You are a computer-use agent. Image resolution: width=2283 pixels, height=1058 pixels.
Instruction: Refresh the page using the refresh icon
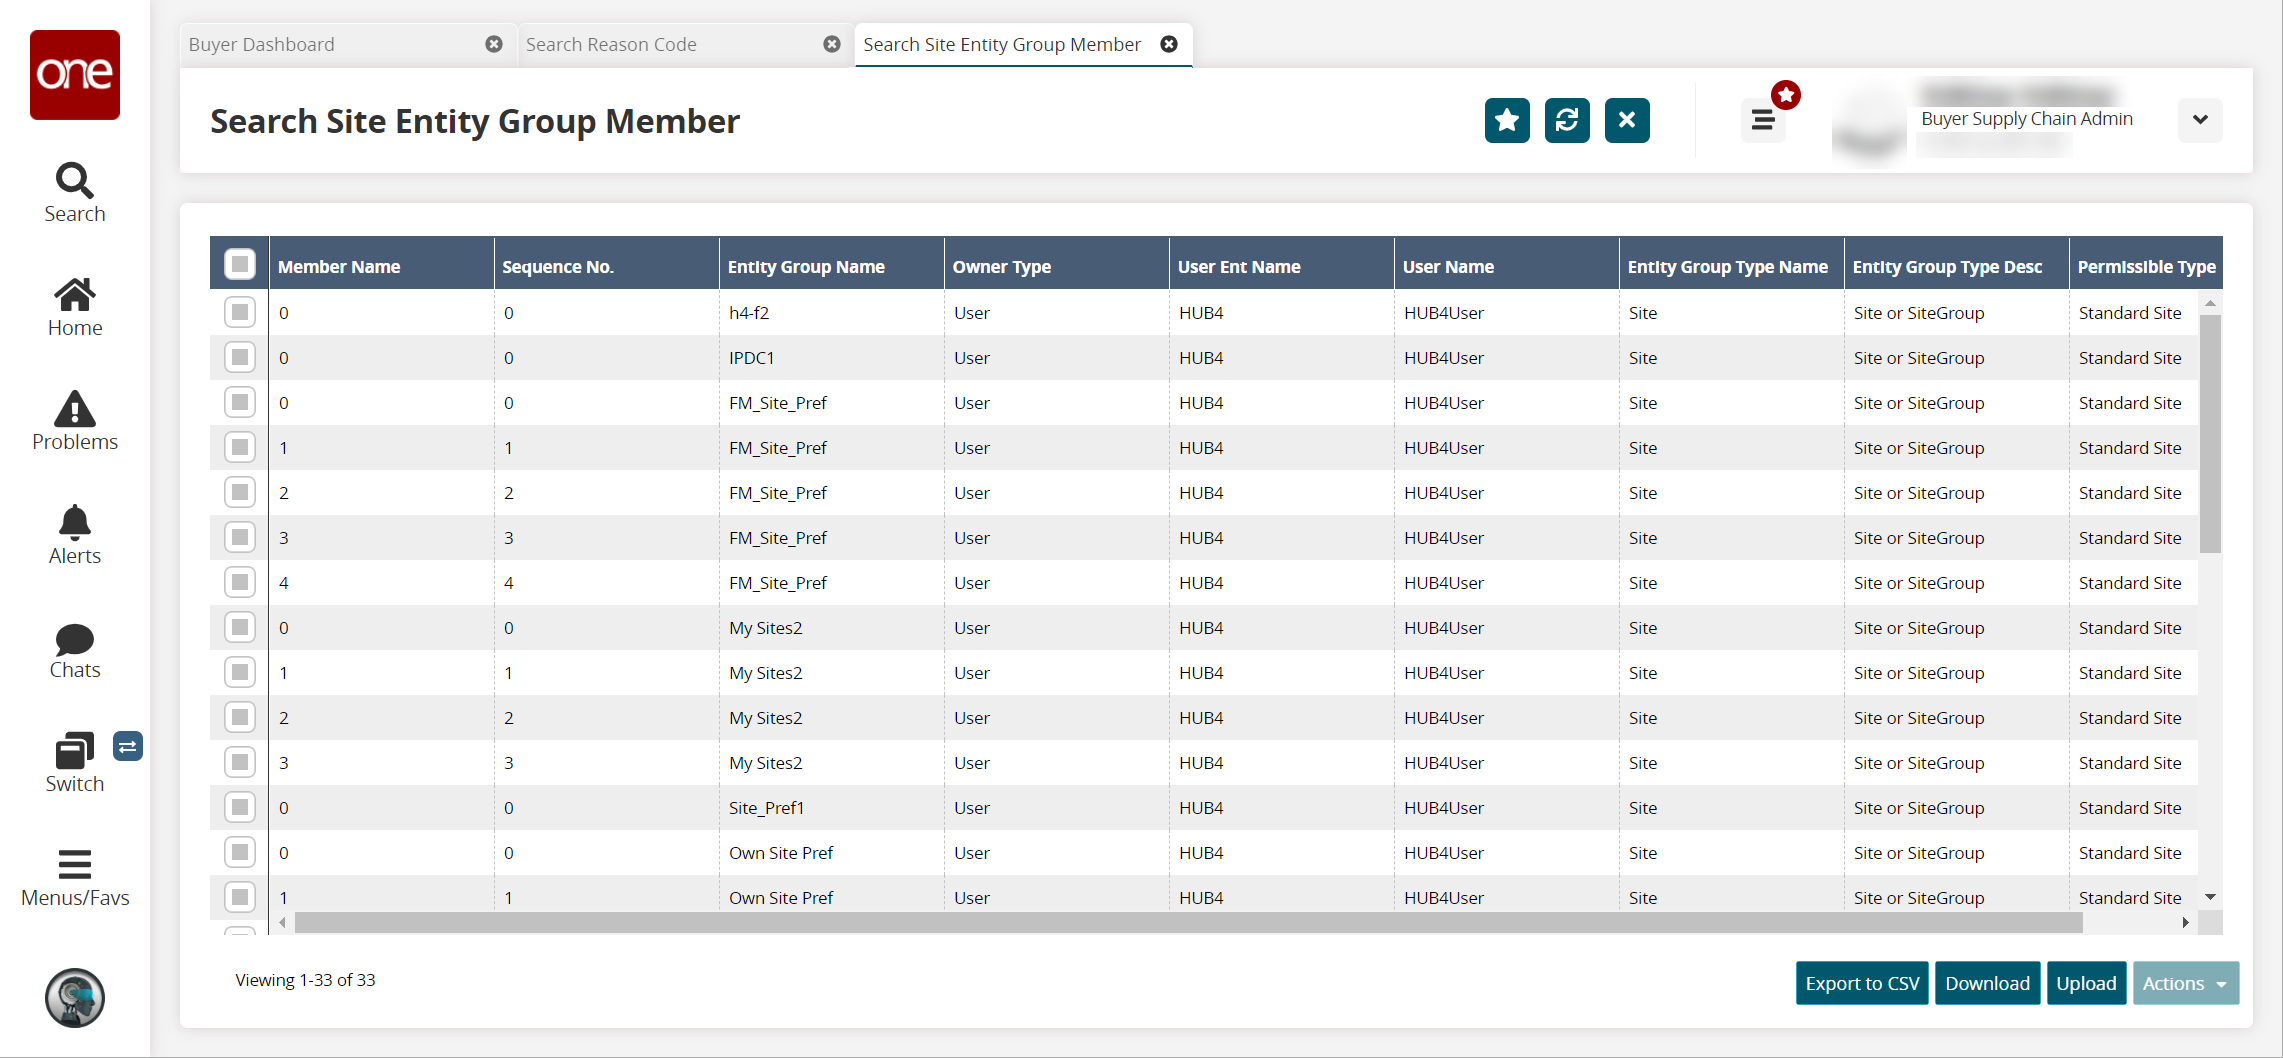point(1566,121)
